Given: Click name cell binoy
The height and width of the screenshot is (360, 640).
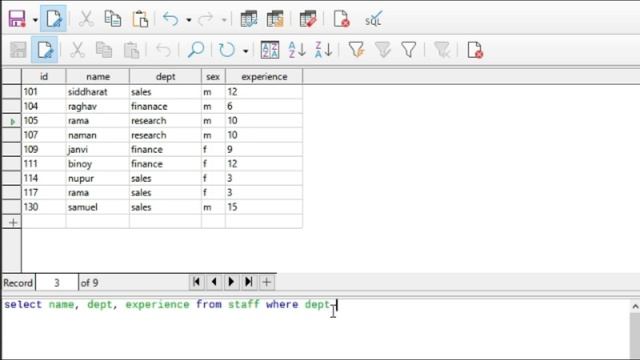Looking at the screenshot, I should click(x=98, y=164).
